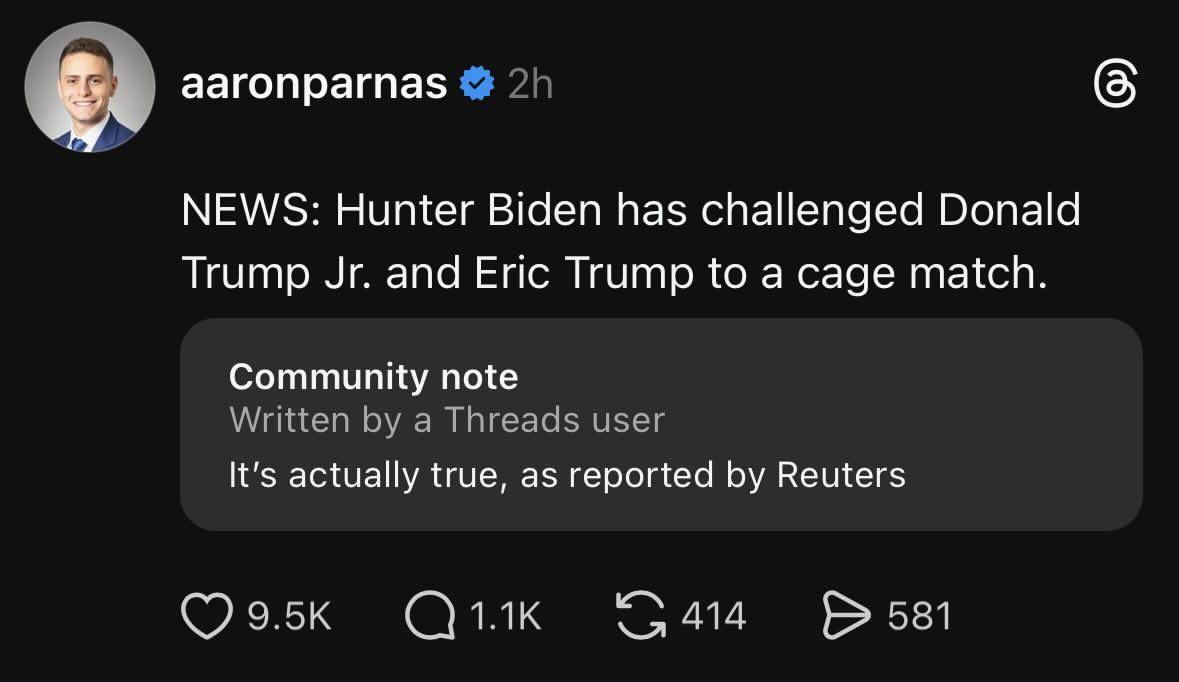Click the blue verified badge
Viewport: 1179px width, 682px height.
477,86
